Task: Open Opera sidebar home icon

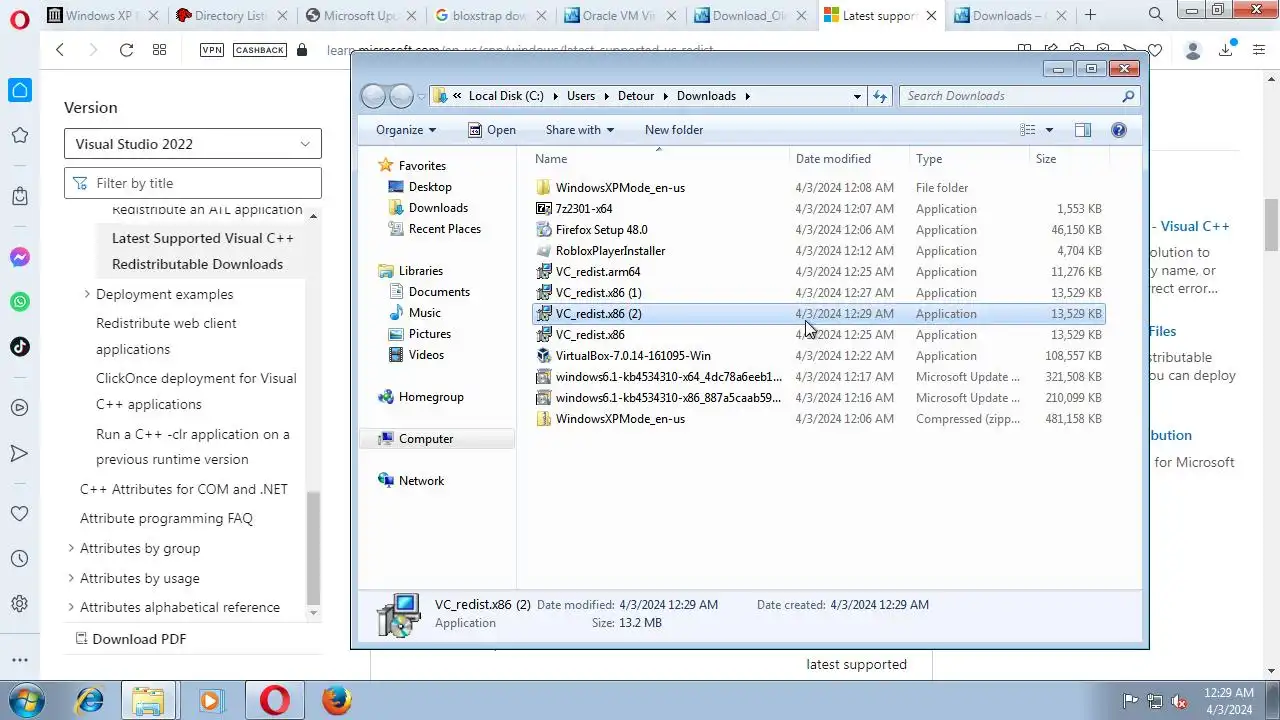Action: pos(20,90)
